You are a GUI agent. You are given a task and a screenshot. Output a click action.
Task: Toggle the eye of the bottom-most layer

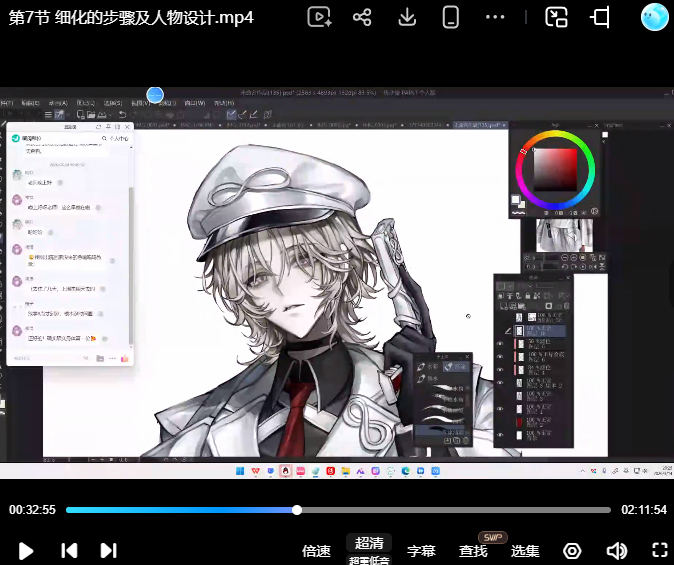coord(500,435)
